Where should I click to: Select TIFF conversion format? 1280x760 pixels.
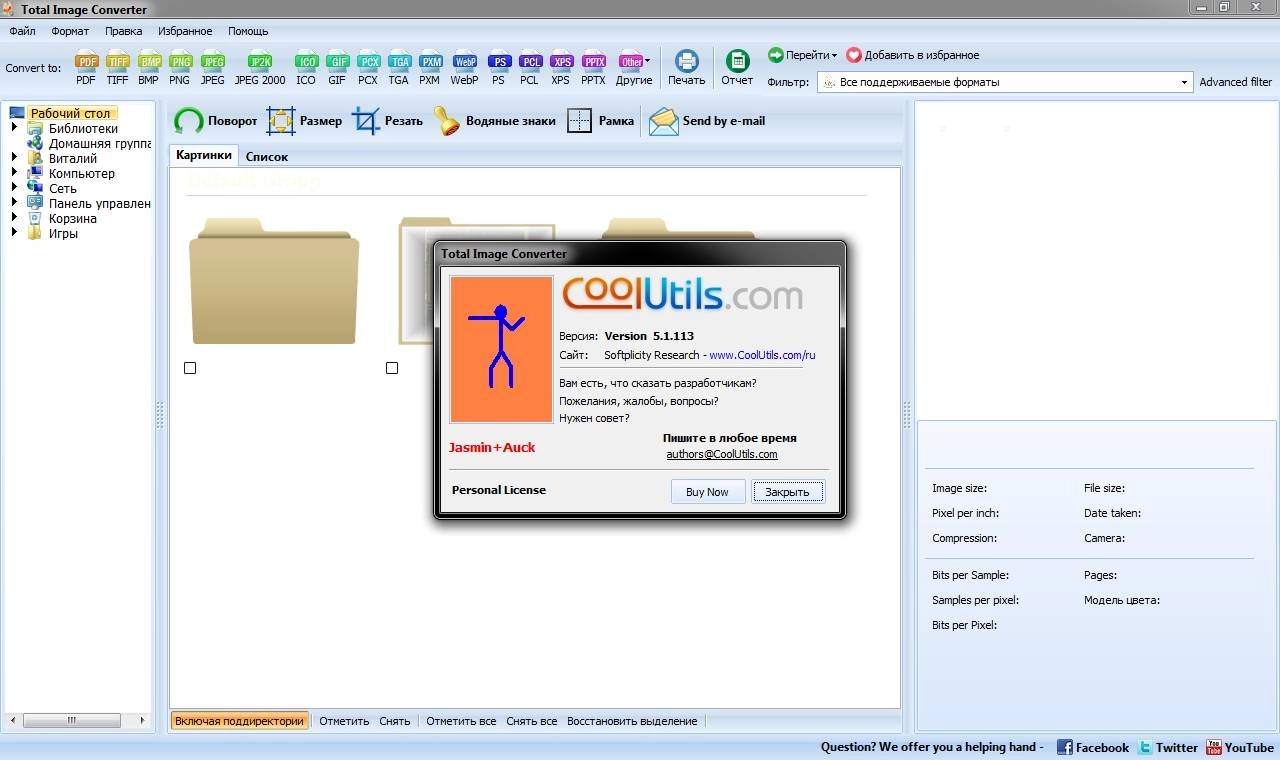(117, 67)
